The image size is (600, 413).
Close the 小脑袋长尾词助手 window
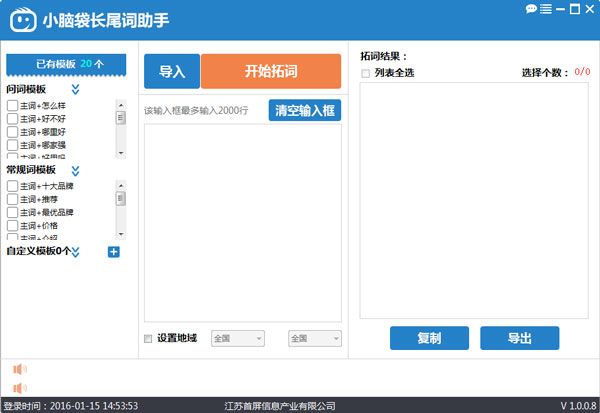tap(590, 9)
